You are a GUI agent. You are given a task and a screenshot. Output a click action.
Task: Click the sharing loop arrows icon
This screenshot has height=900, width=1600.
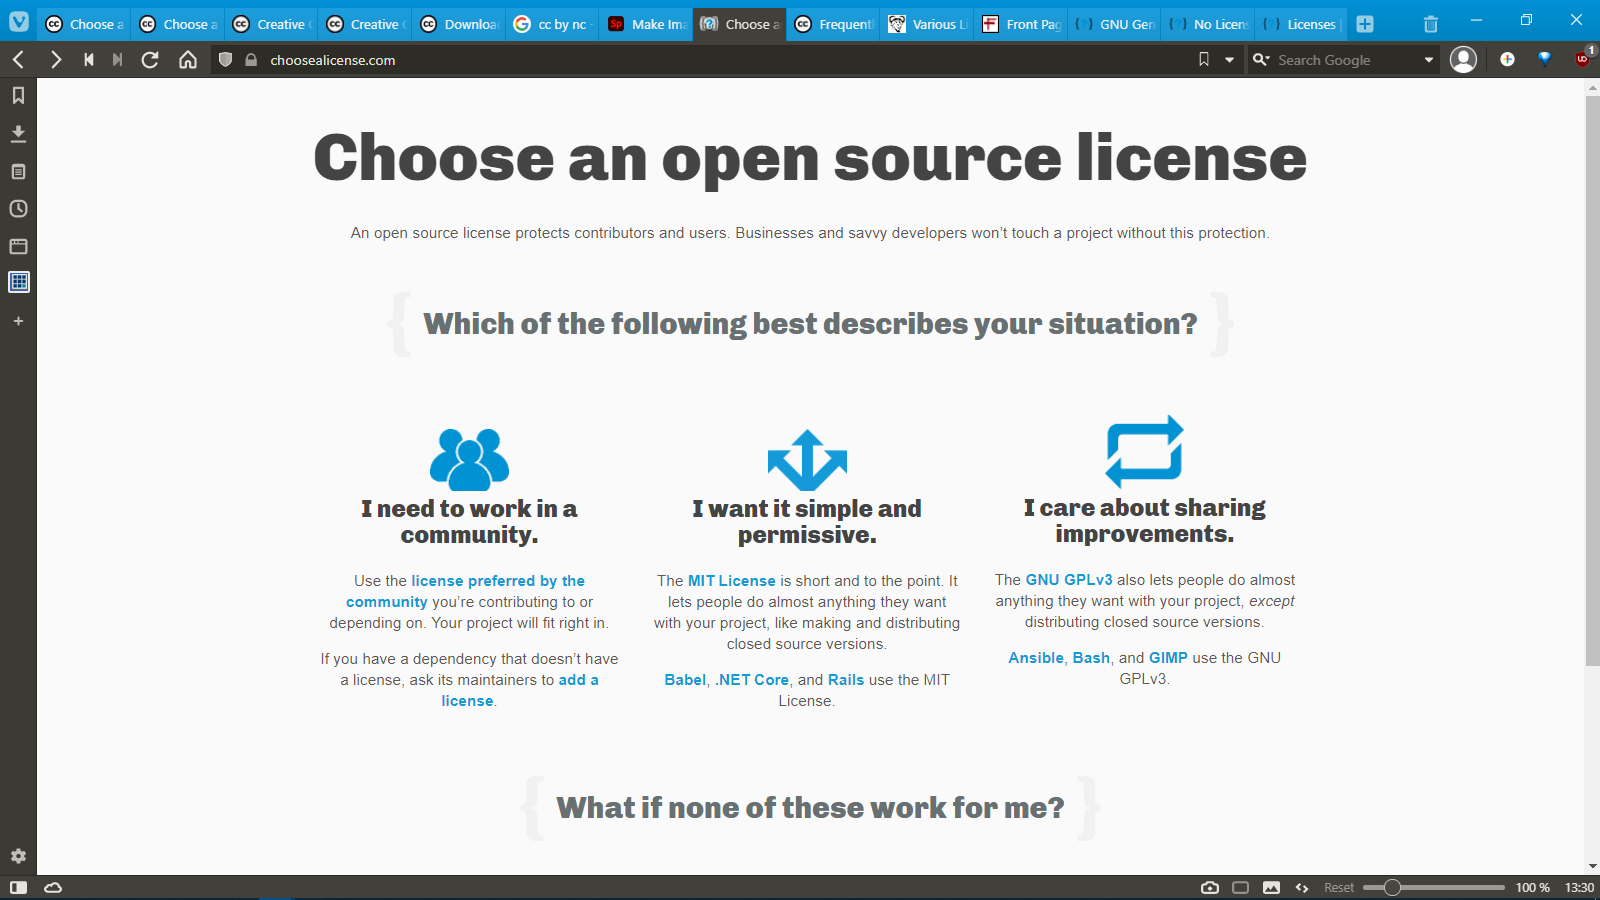coord(1144,451)
